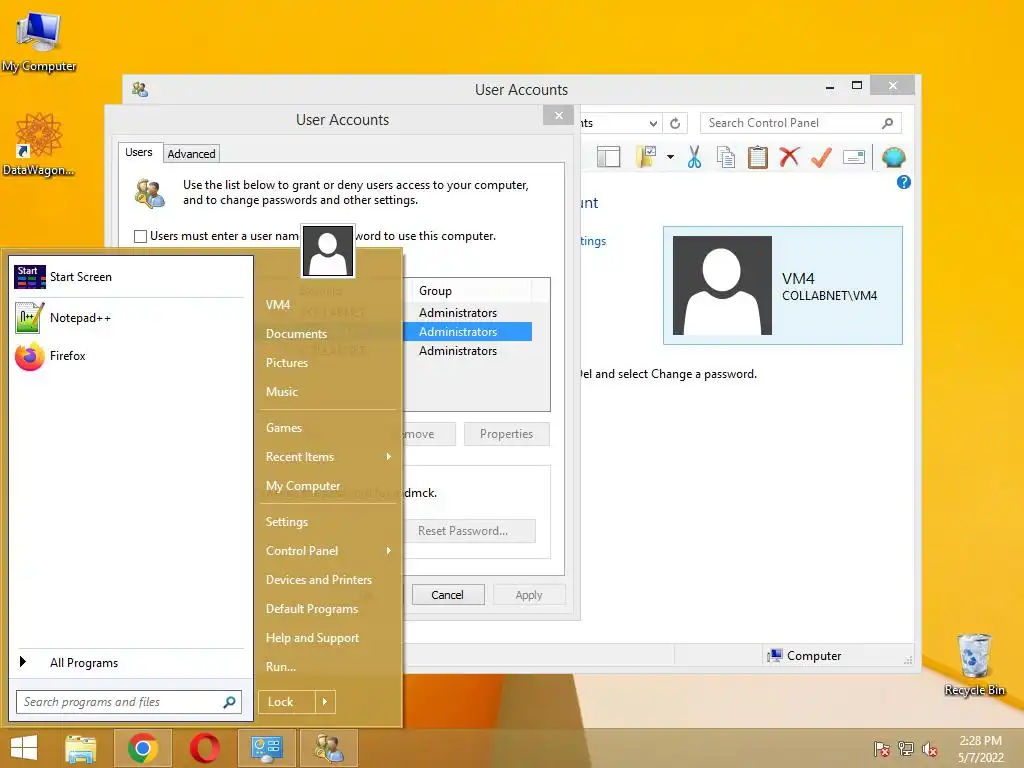Open Devices and Printers menu item

319,580
